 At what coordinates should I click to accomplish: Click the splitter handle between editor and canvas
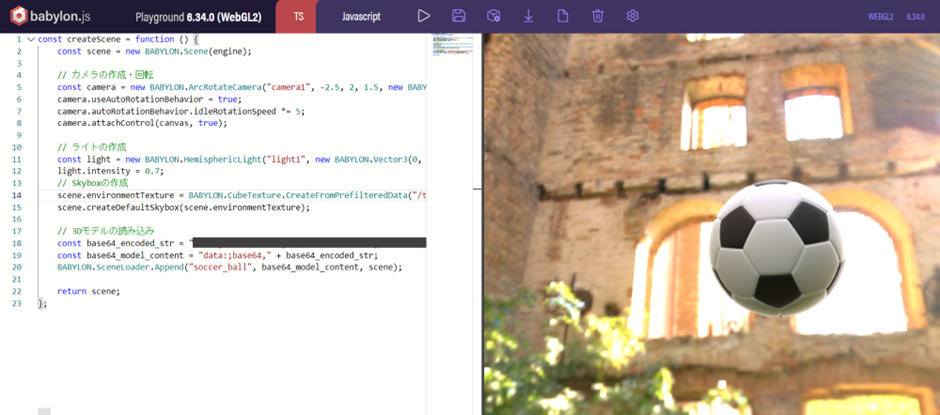coord(477,189)
